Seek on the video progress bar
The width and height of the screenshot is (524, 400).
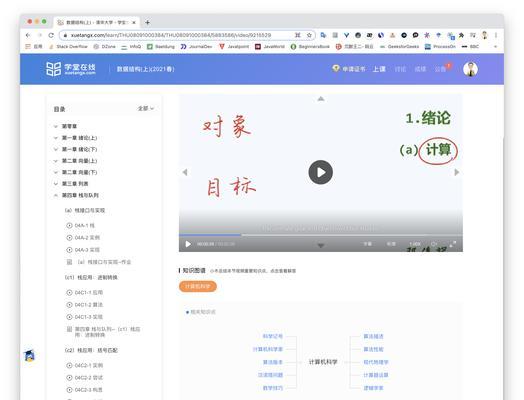pyautogui.click(x=321, y=235)
